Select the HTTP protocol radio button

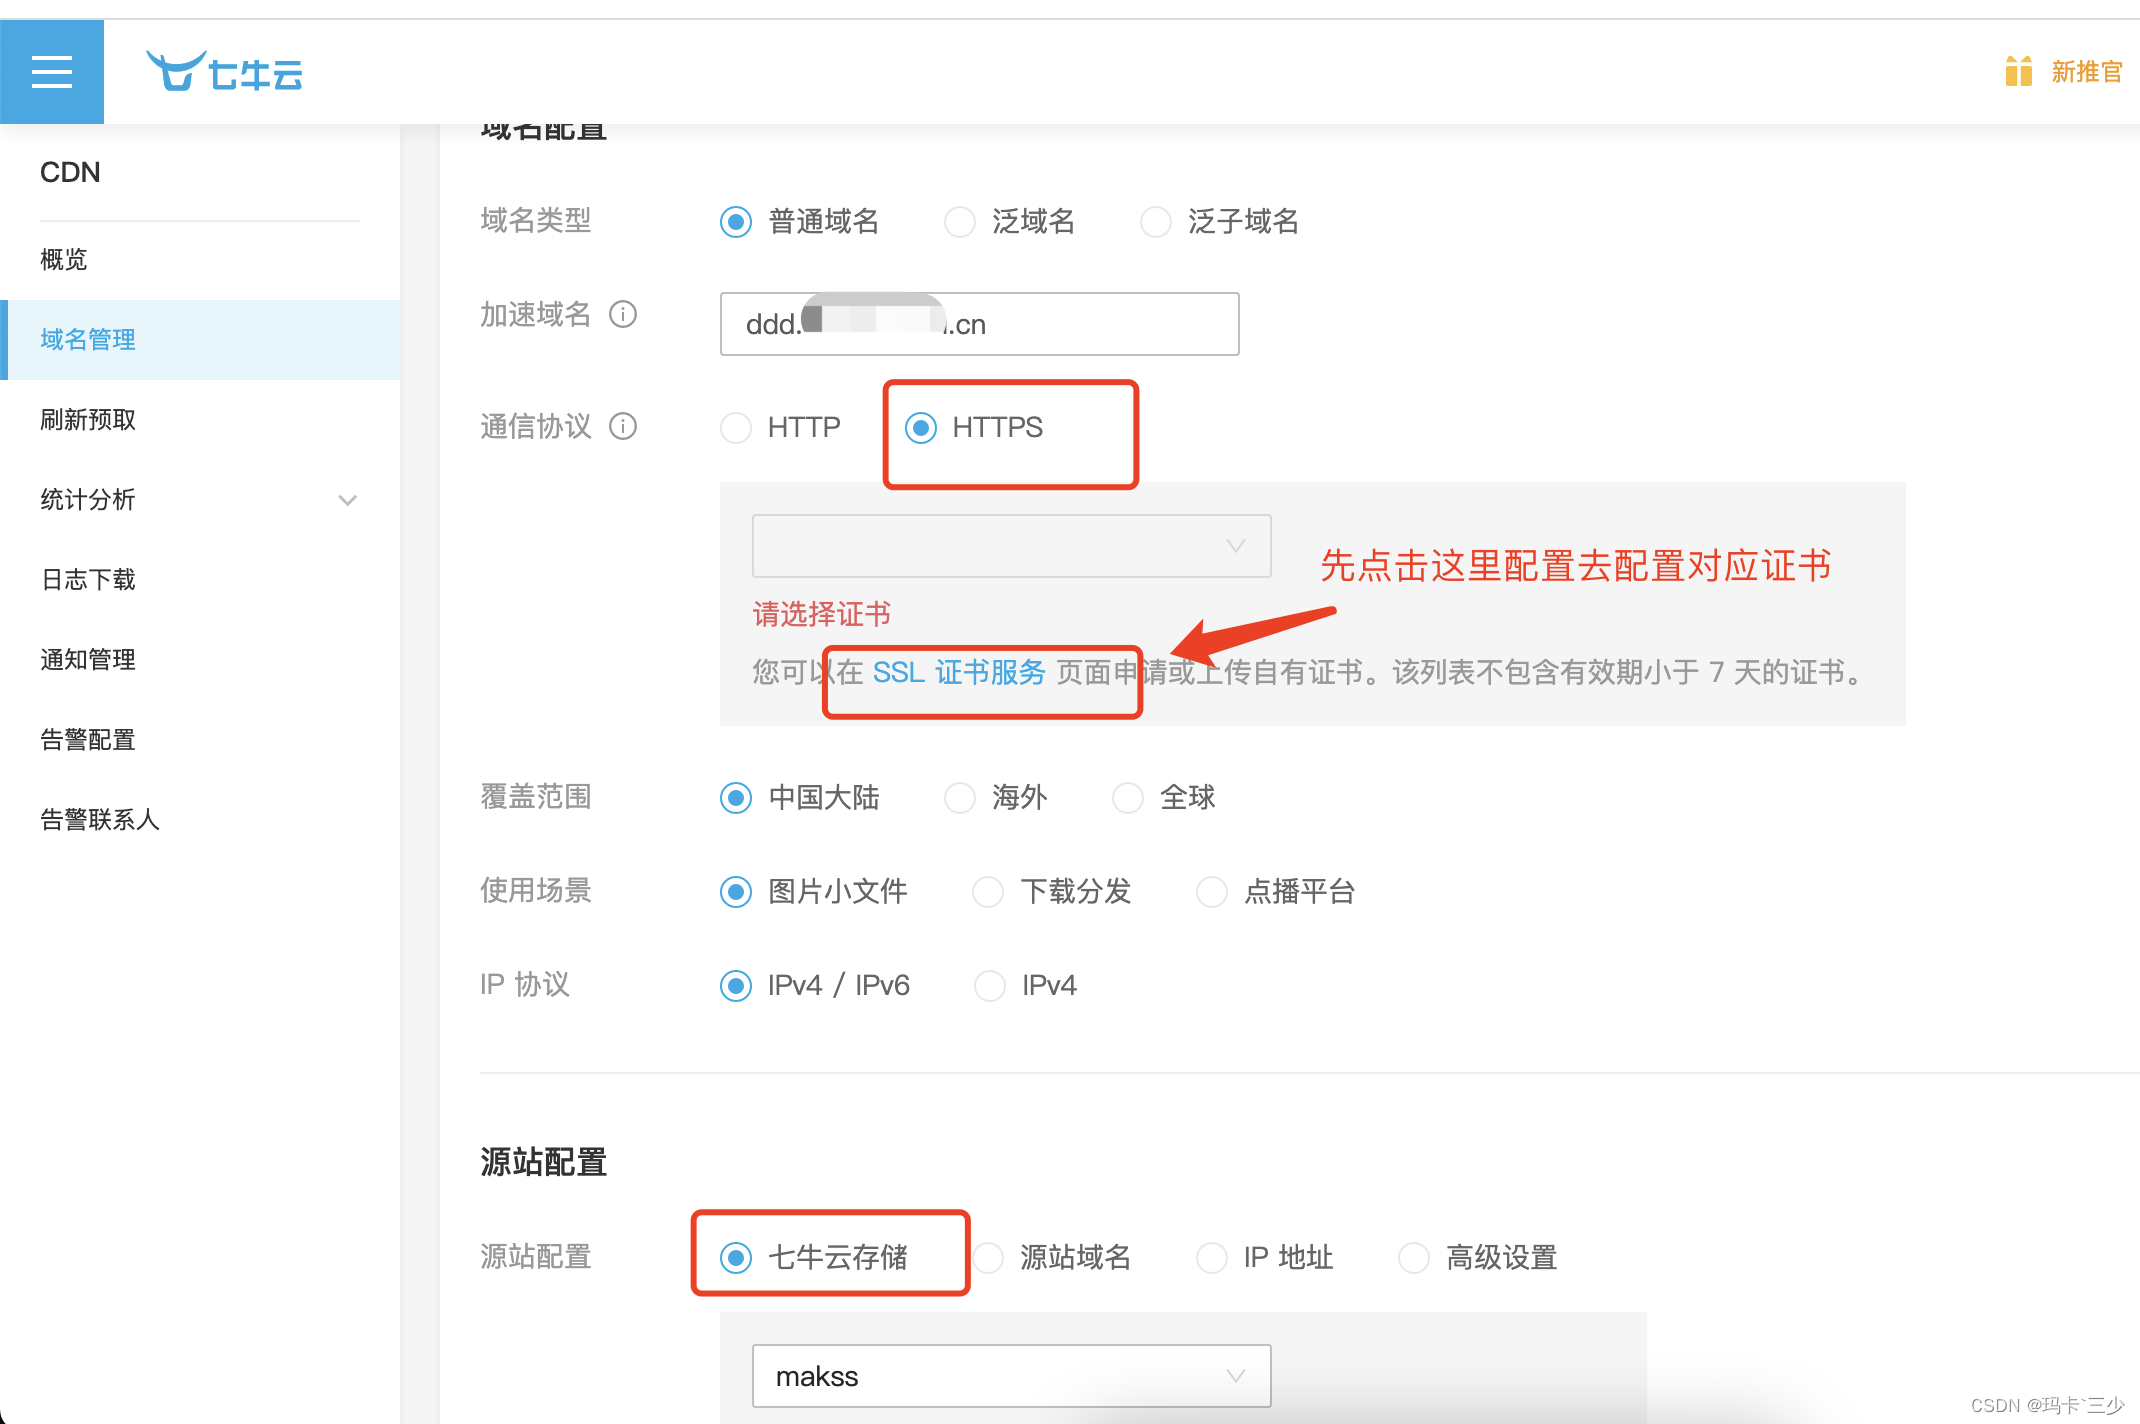[x=736, y=428]
